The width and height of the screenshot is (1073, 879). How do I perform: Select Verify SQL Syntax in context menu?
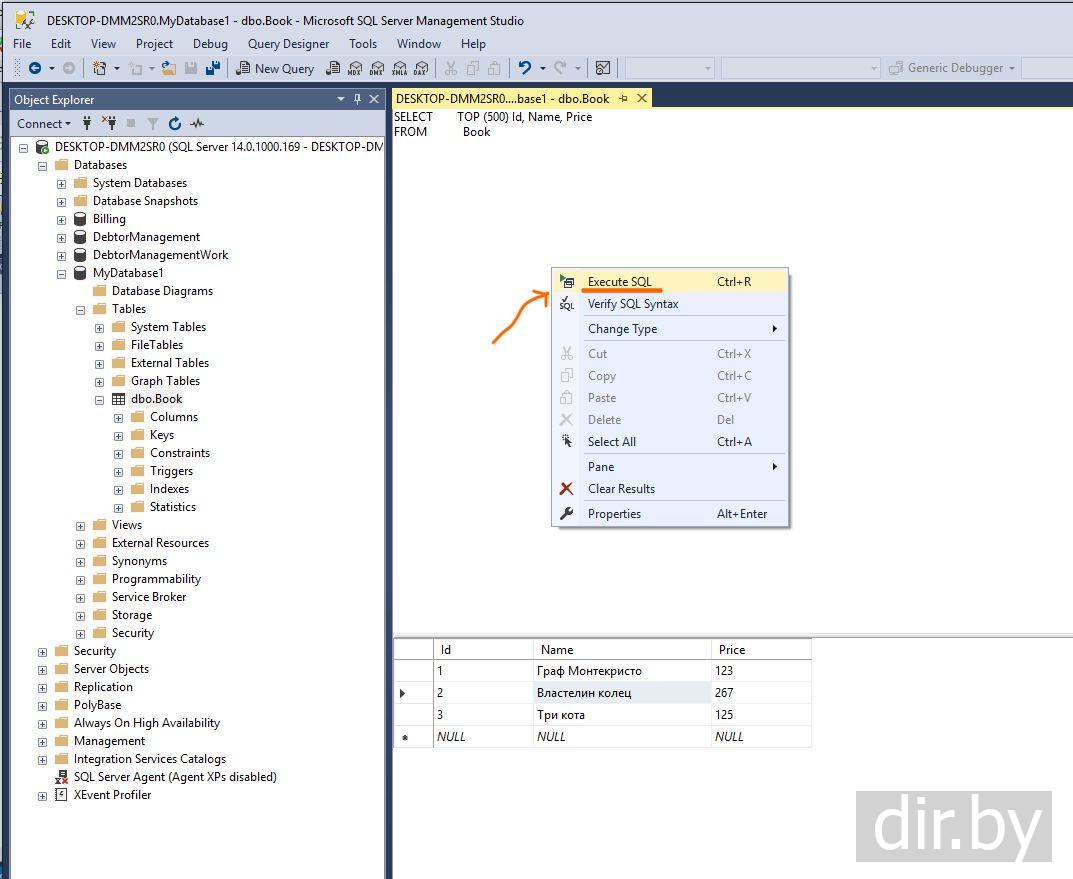(632, 304)
